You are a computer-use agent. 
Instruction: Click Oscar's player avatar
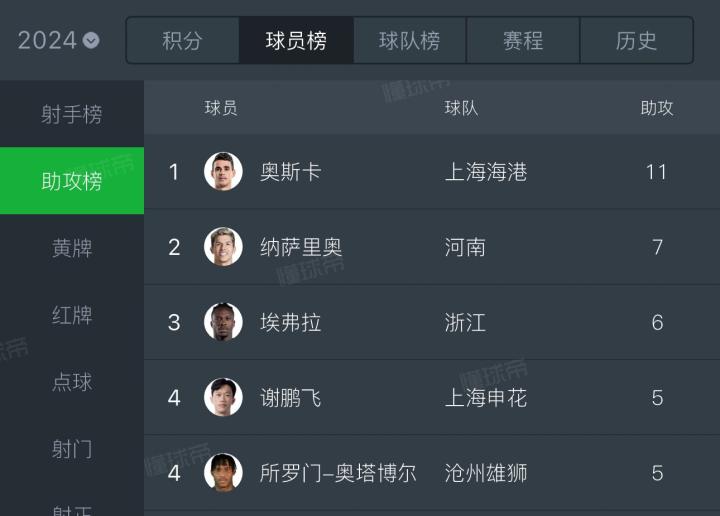click(x=223, y=172)
